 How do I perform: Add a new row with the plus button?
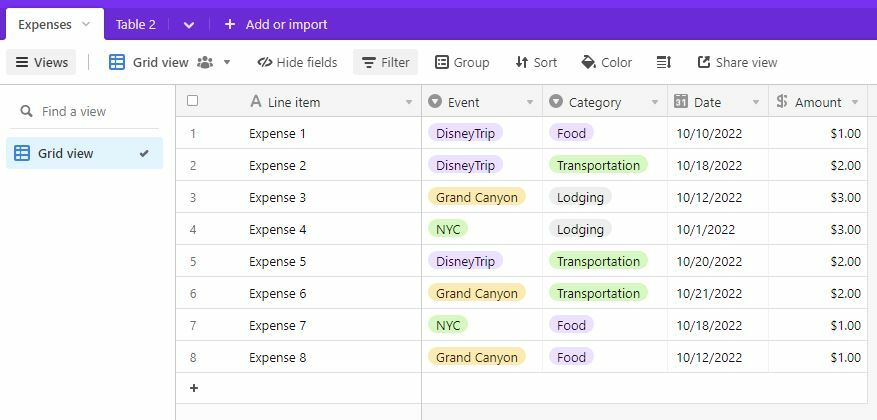click(x=194, y=388)
